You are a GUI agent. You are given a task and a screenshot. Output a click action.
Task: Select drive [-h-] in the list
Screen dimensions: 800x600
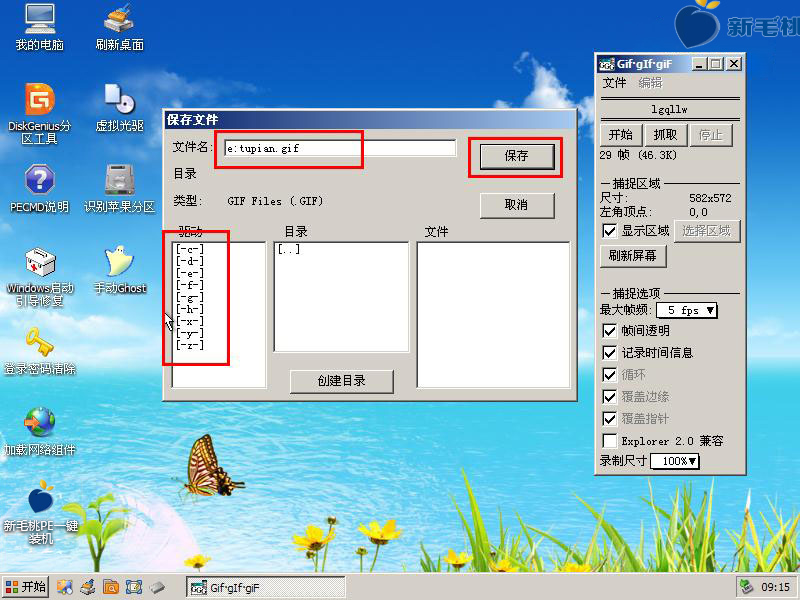[x=189, y=309]
